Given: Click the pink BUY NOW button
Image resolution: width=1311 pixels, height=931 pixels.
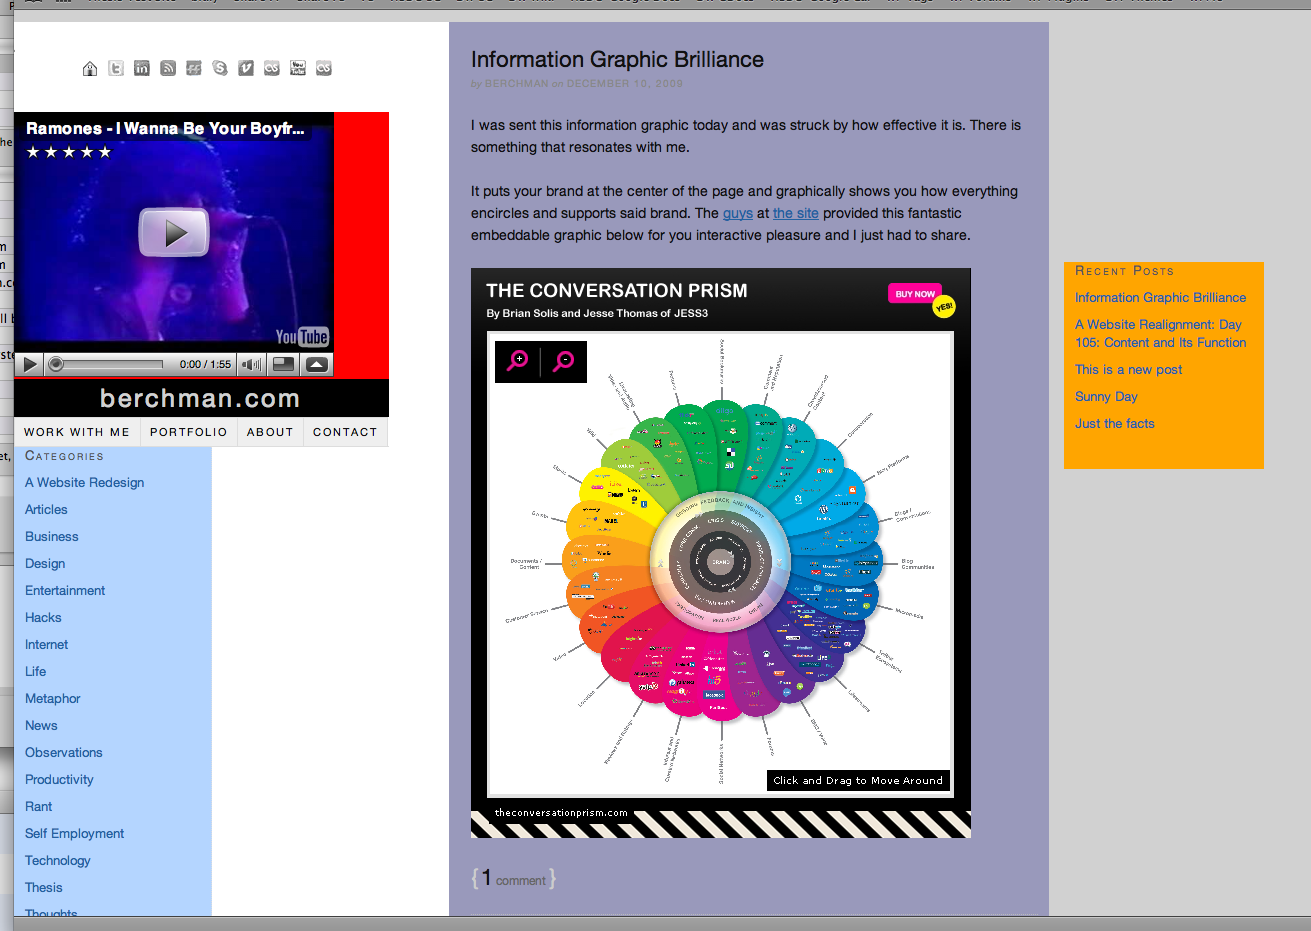Looking at the screenshot, I should coord(915,294).
